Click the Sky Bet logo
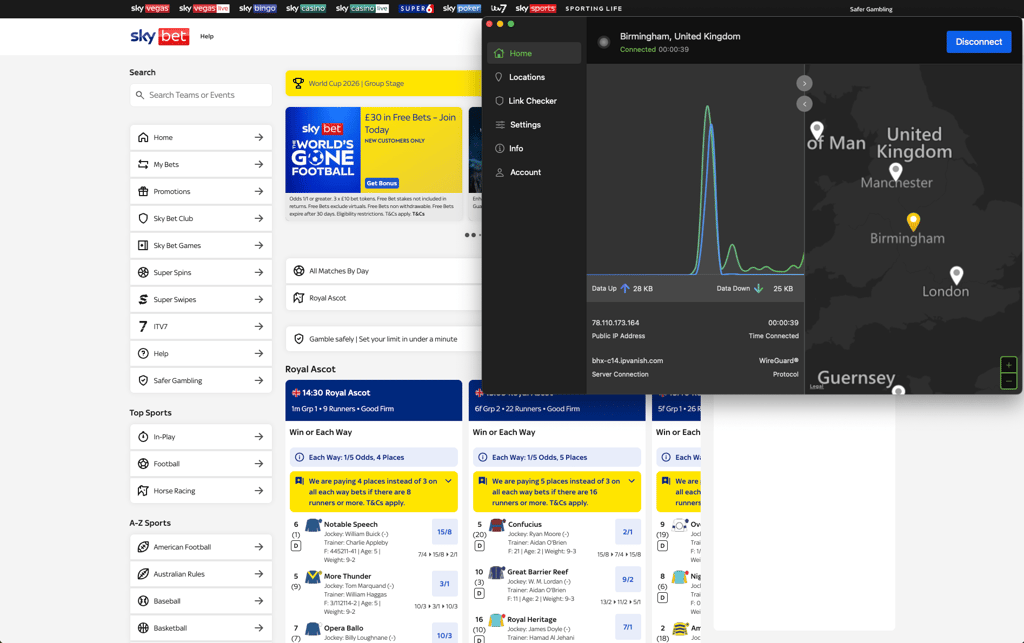Viewport: 1024px width, 643px height. [x=159, y=37]
